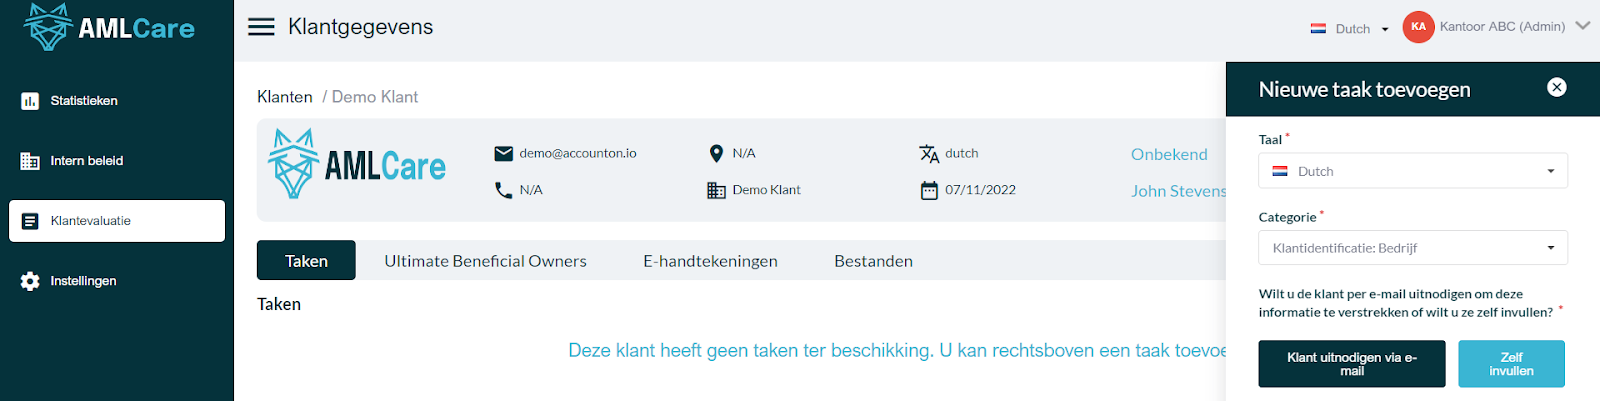Click the Instellingen gear icon
Viewport: 1600px width, 401px height.
click(x=30, y=281)
